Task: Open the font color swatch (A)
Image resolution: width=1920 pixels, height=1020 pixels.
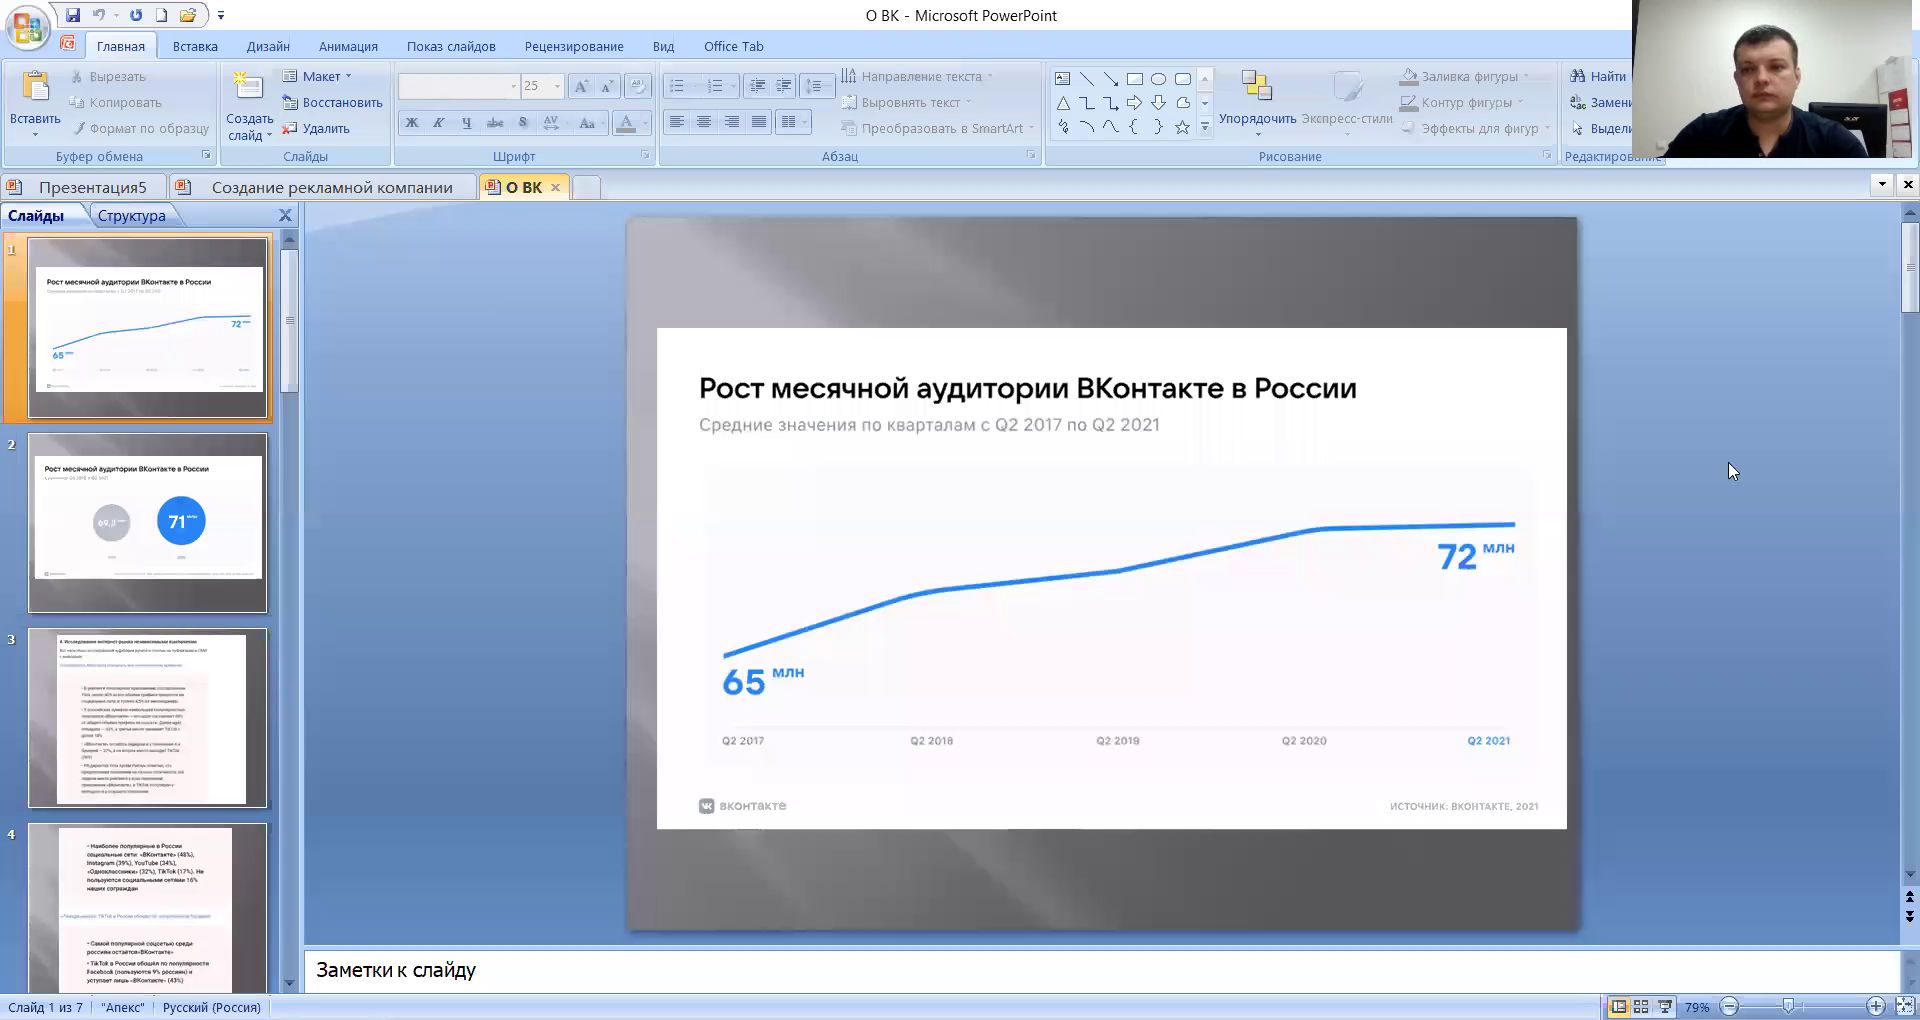Action: pos(626,123)
